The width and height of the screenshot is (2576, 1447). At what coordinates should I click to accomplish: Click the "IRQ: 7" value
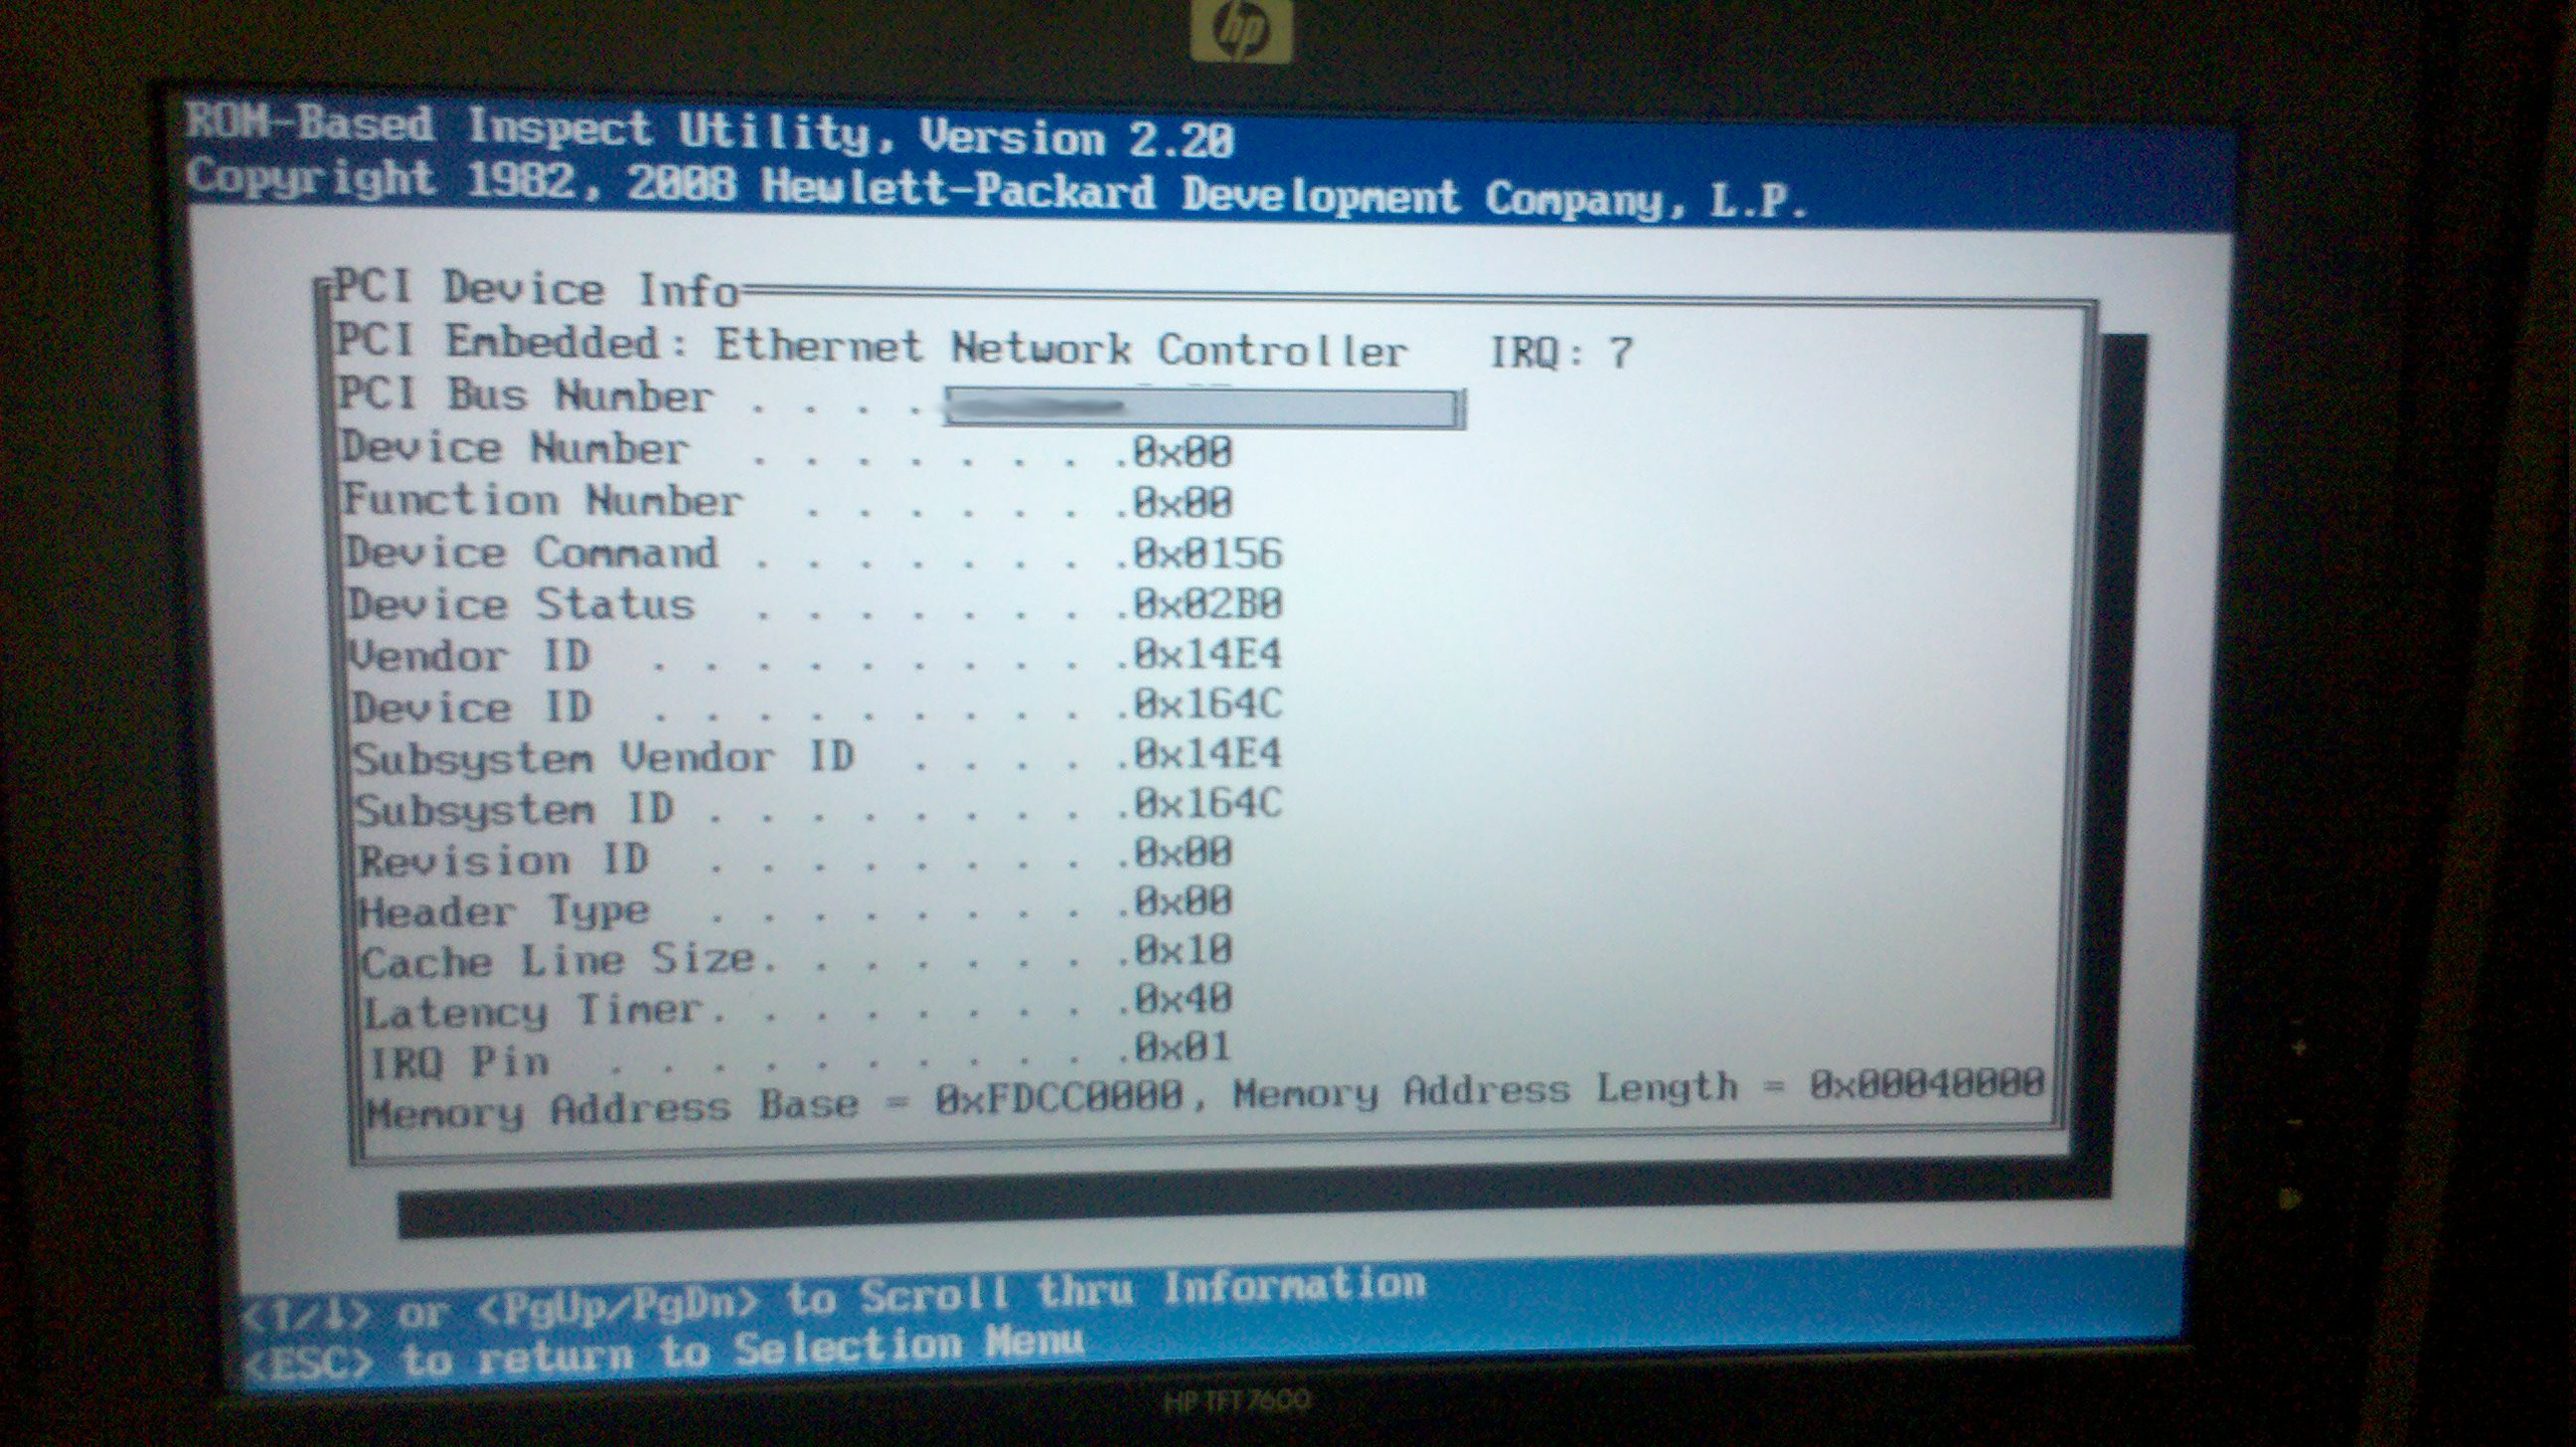tap(1562, 352)
